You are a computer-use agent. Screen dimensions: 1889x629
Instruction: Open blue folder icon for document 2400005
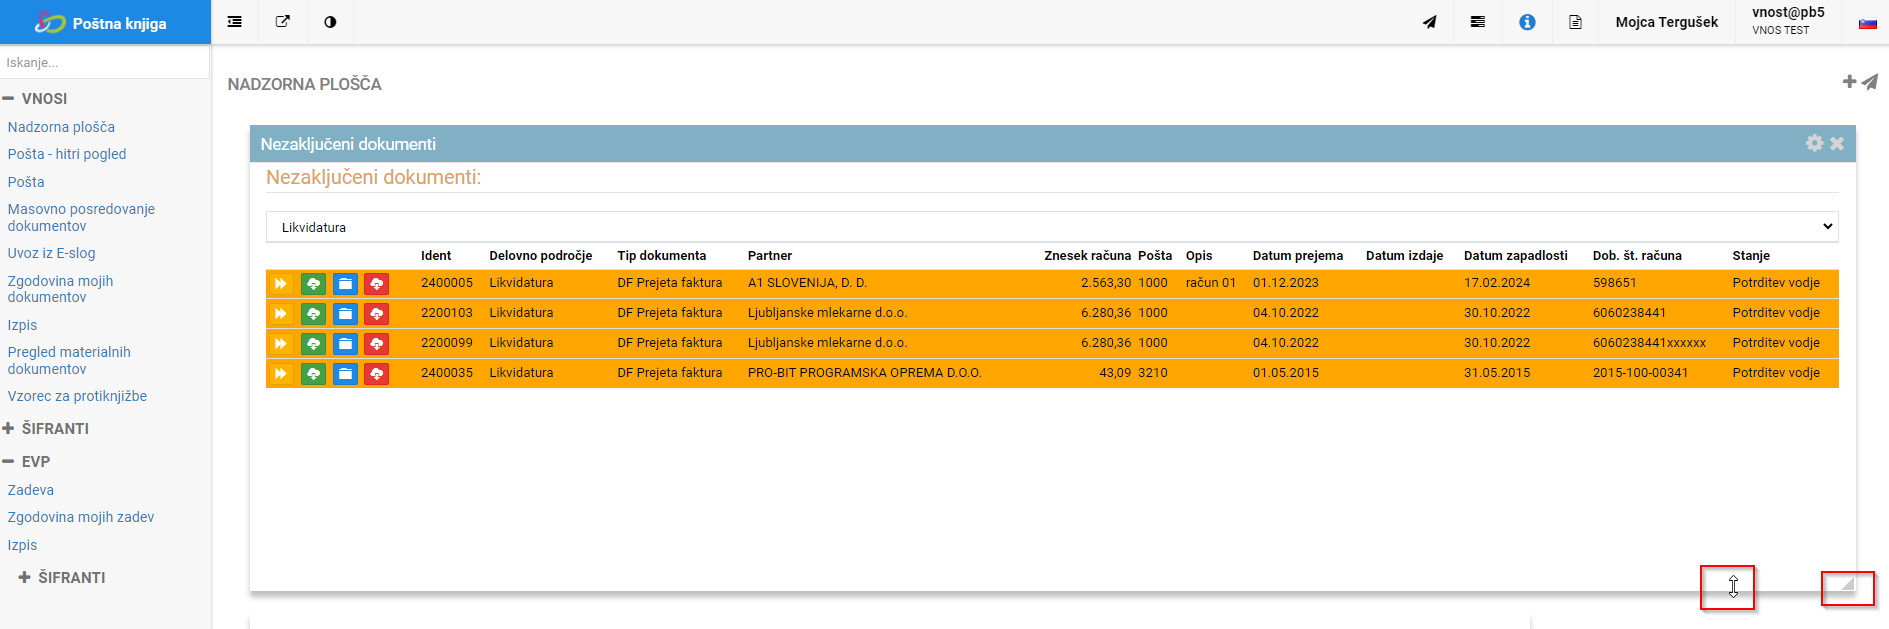click(345, 284)
